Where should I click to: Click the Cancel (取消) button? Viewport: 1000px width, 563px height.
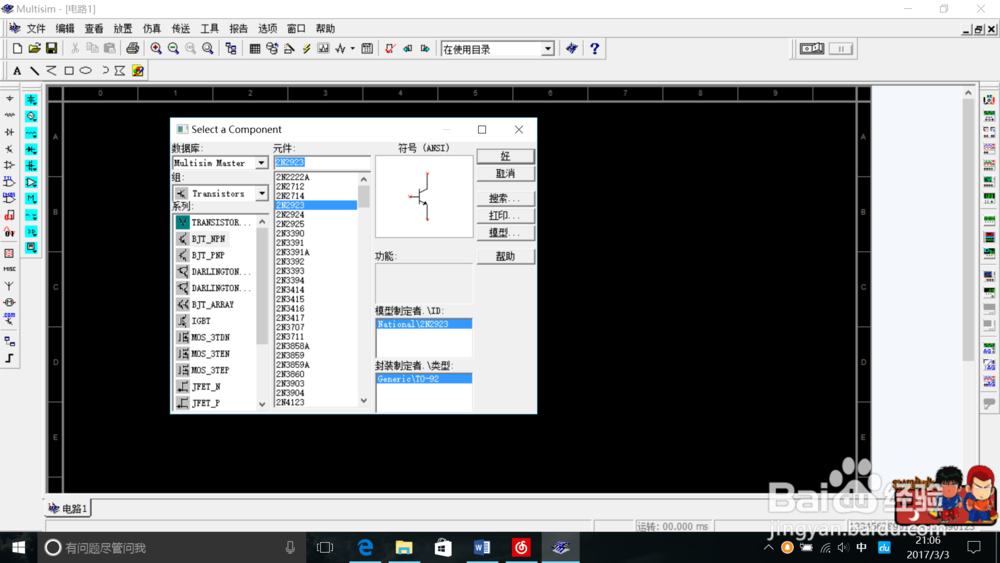coord(505,173)
